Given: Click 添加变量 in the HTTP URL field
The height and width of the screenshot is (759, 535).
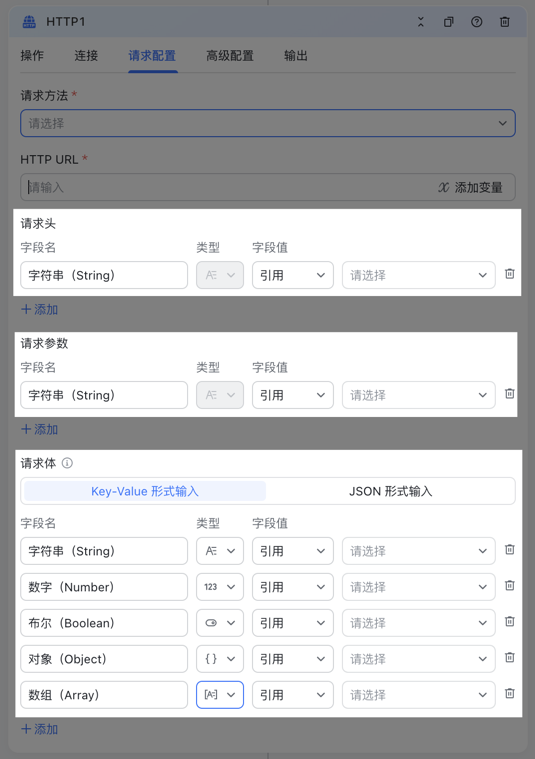Looking at the screenshot, I should click(x=470, y=187).
